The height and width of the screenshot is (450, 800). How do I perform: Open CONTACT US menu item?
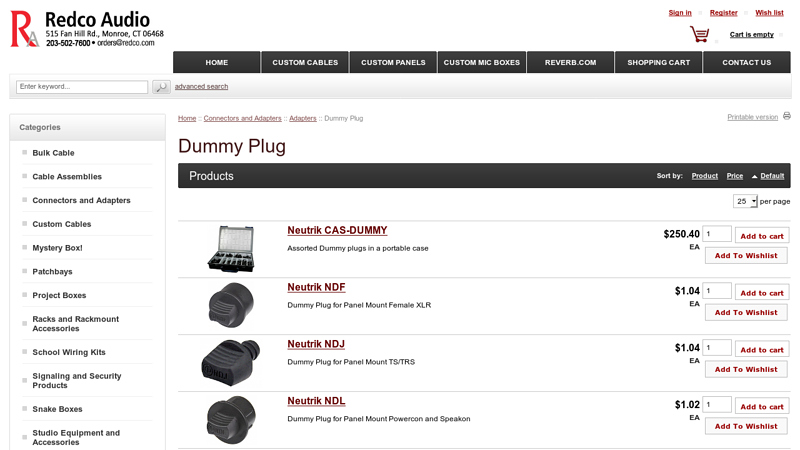pos(747,62)
